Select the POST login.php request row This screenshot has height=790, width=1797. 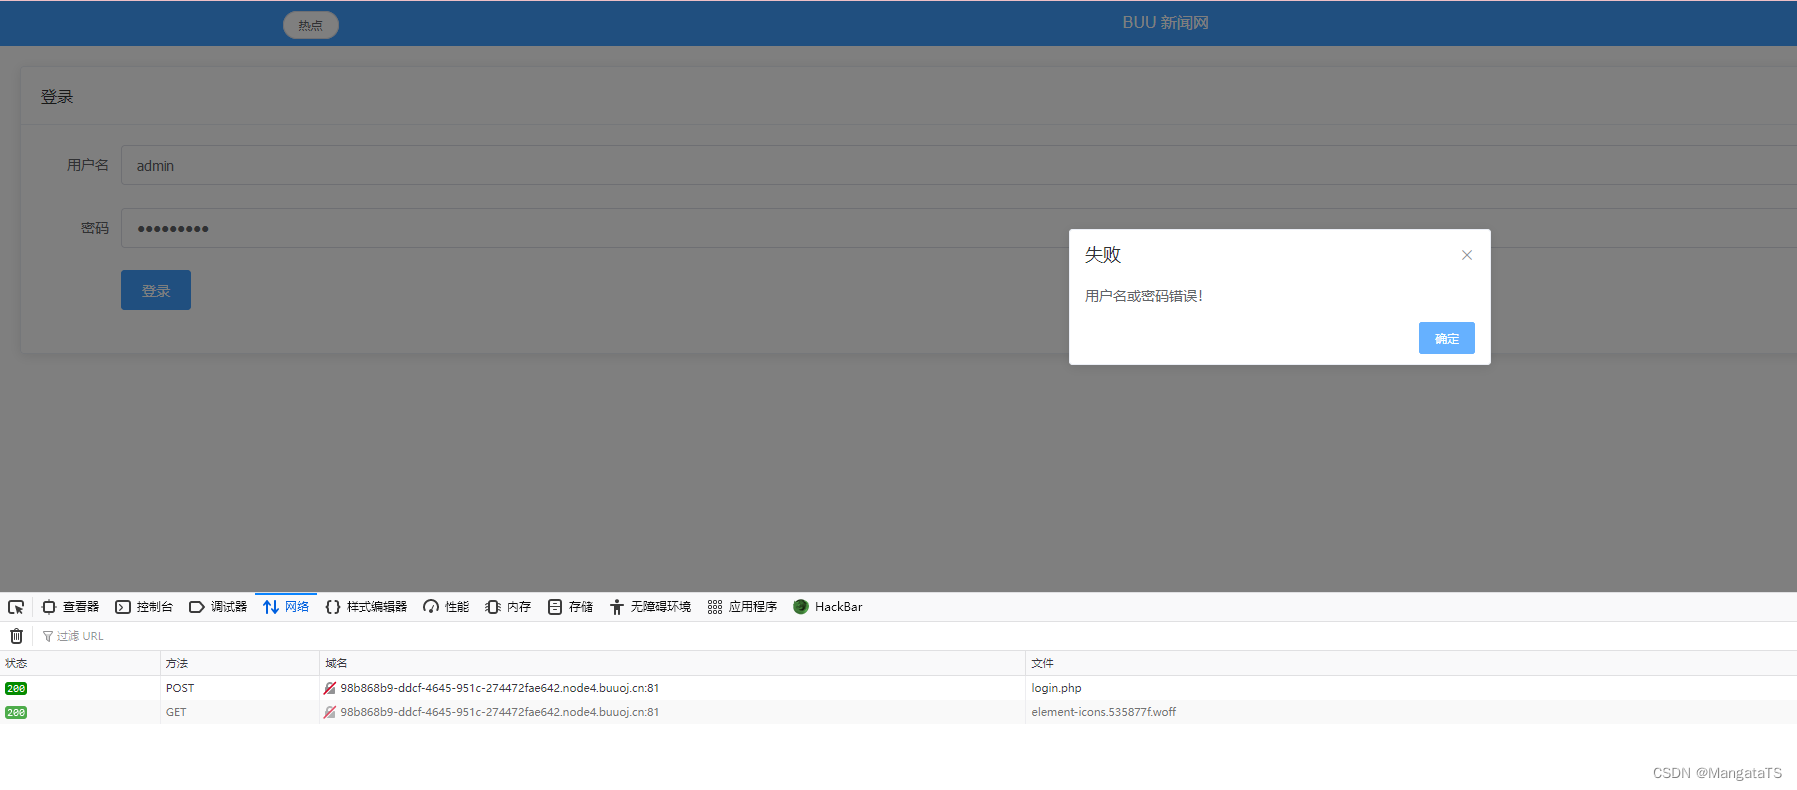898,688
